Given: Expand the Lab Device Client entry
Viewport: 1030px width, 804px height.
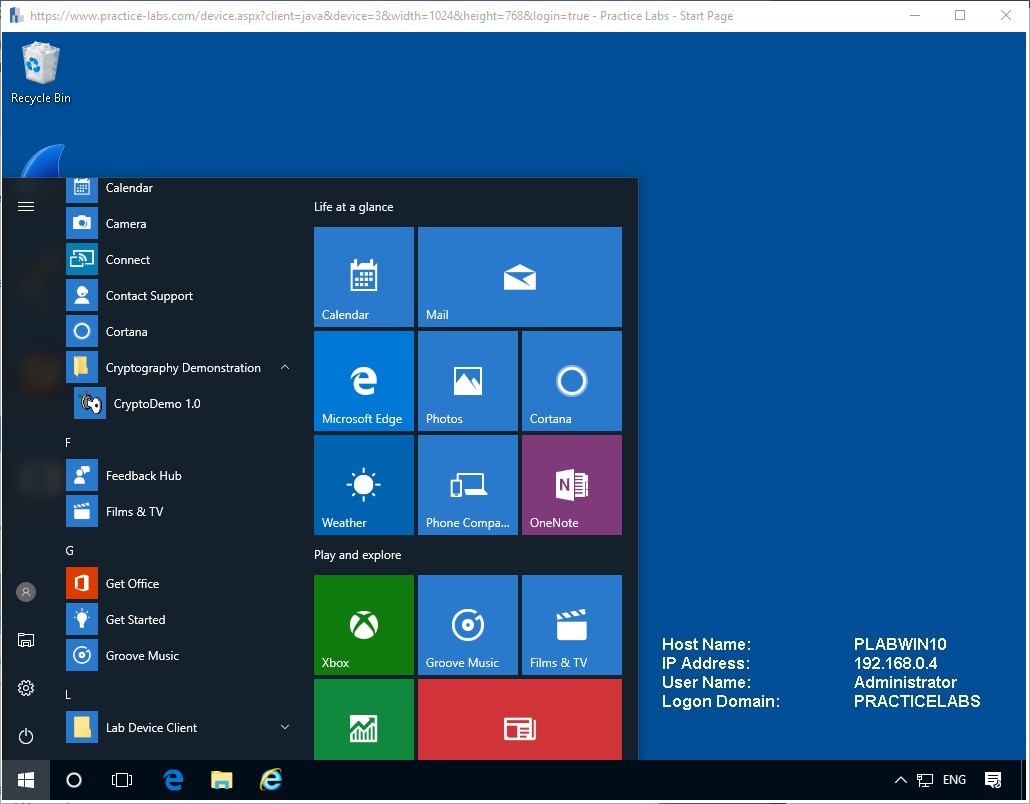Looking at the screenshot, I should click(x=285, y=727).
